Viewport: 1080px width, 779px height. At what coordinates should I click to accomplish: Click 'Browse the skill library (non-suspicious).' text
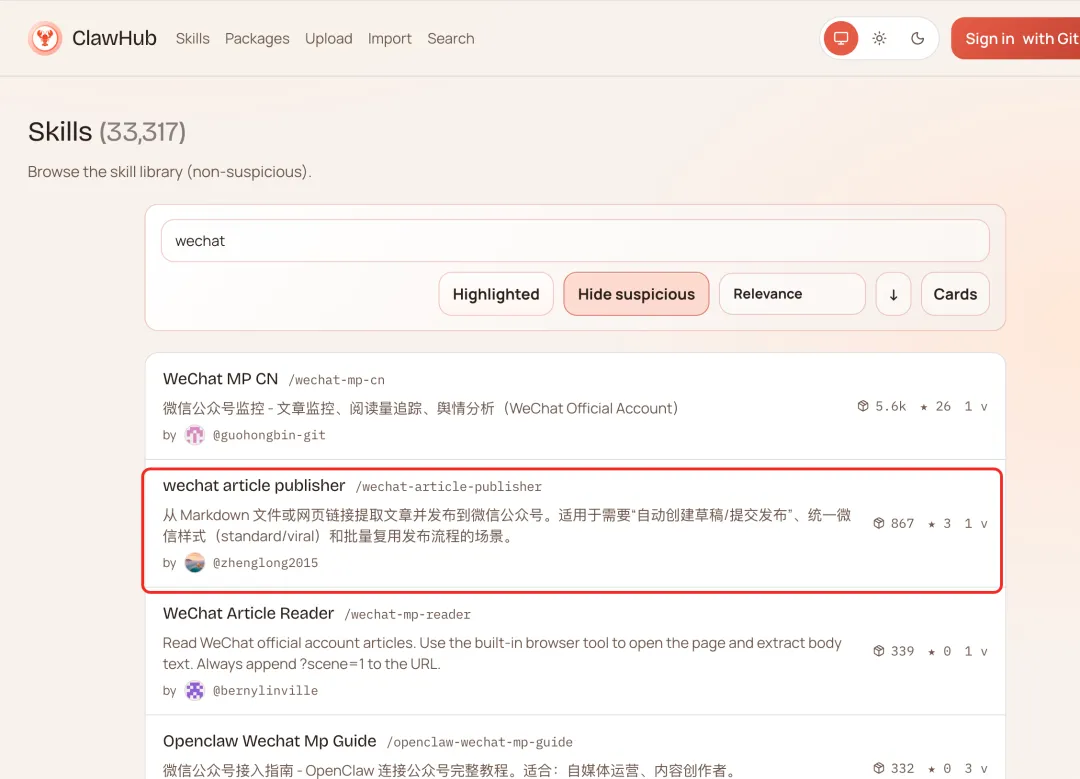click(x=169, y=172)
